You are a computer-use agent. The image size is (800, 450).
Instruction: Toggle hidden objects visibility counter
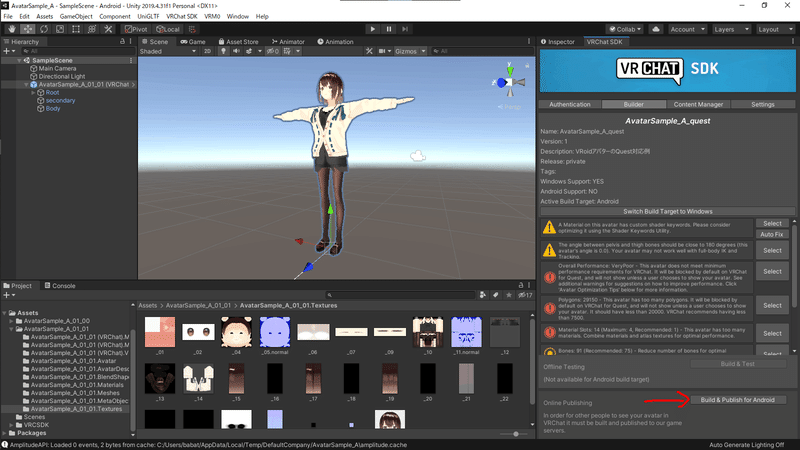coord(273,51)
